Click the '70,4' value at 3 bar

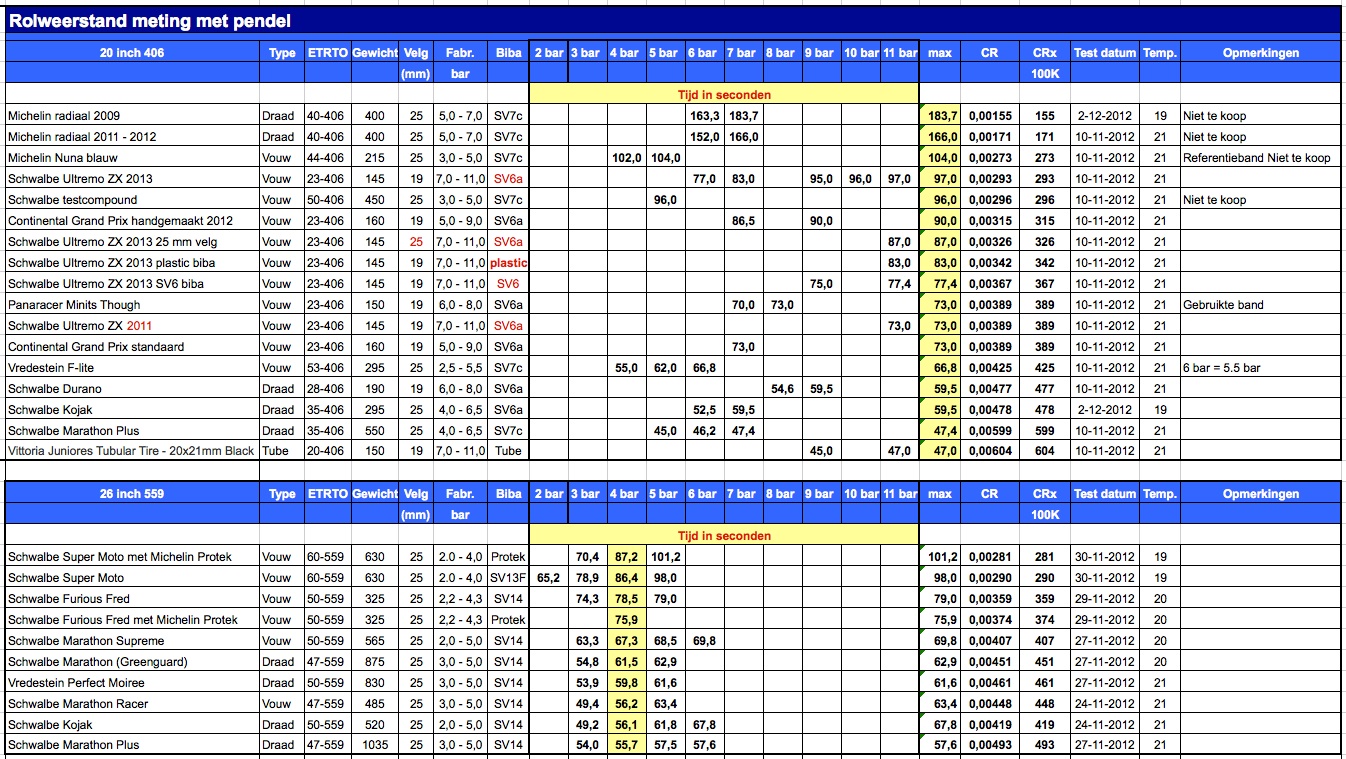587,557
